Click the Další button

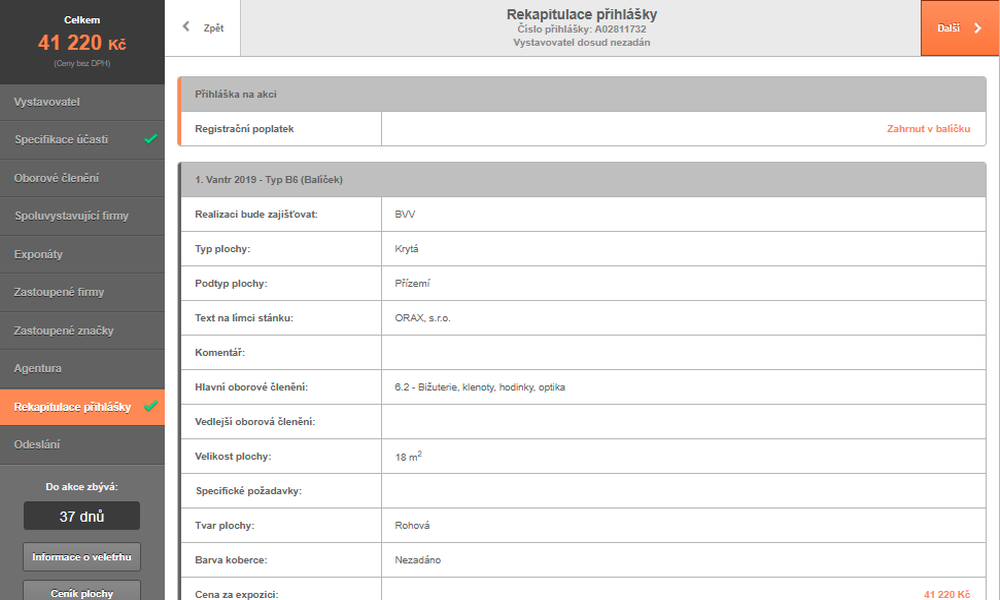coord(960,28)
